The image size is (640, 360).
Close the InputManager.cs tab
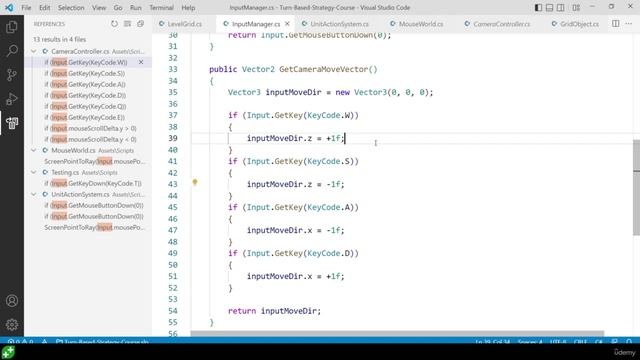[x=287, y=24]
